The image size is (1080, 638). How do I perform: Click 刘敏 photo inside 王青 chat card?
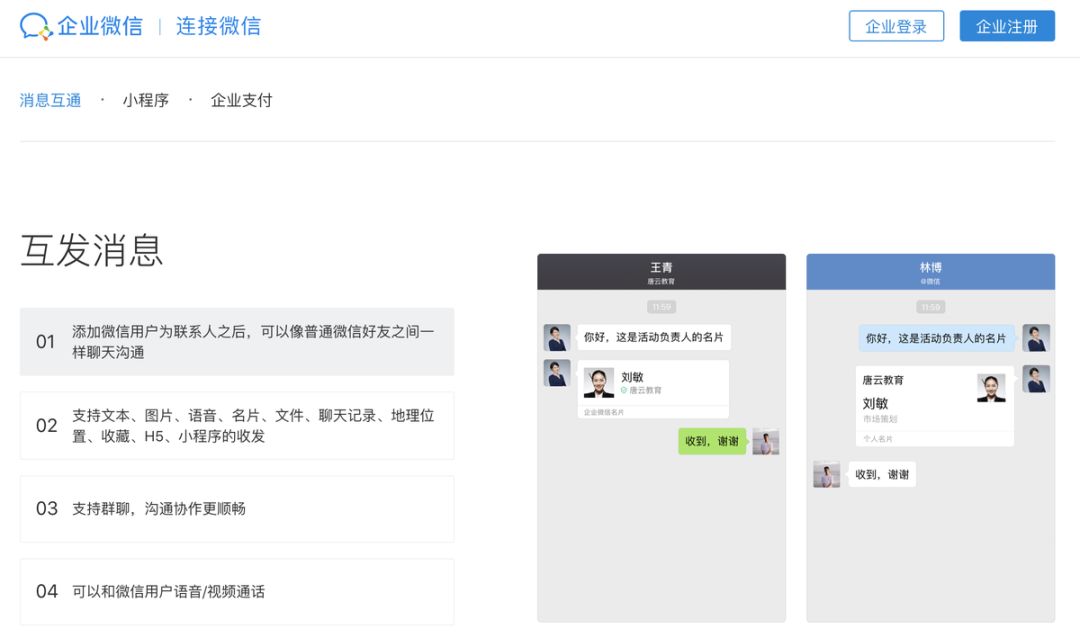pyautogui.click(x=599, y=382)
